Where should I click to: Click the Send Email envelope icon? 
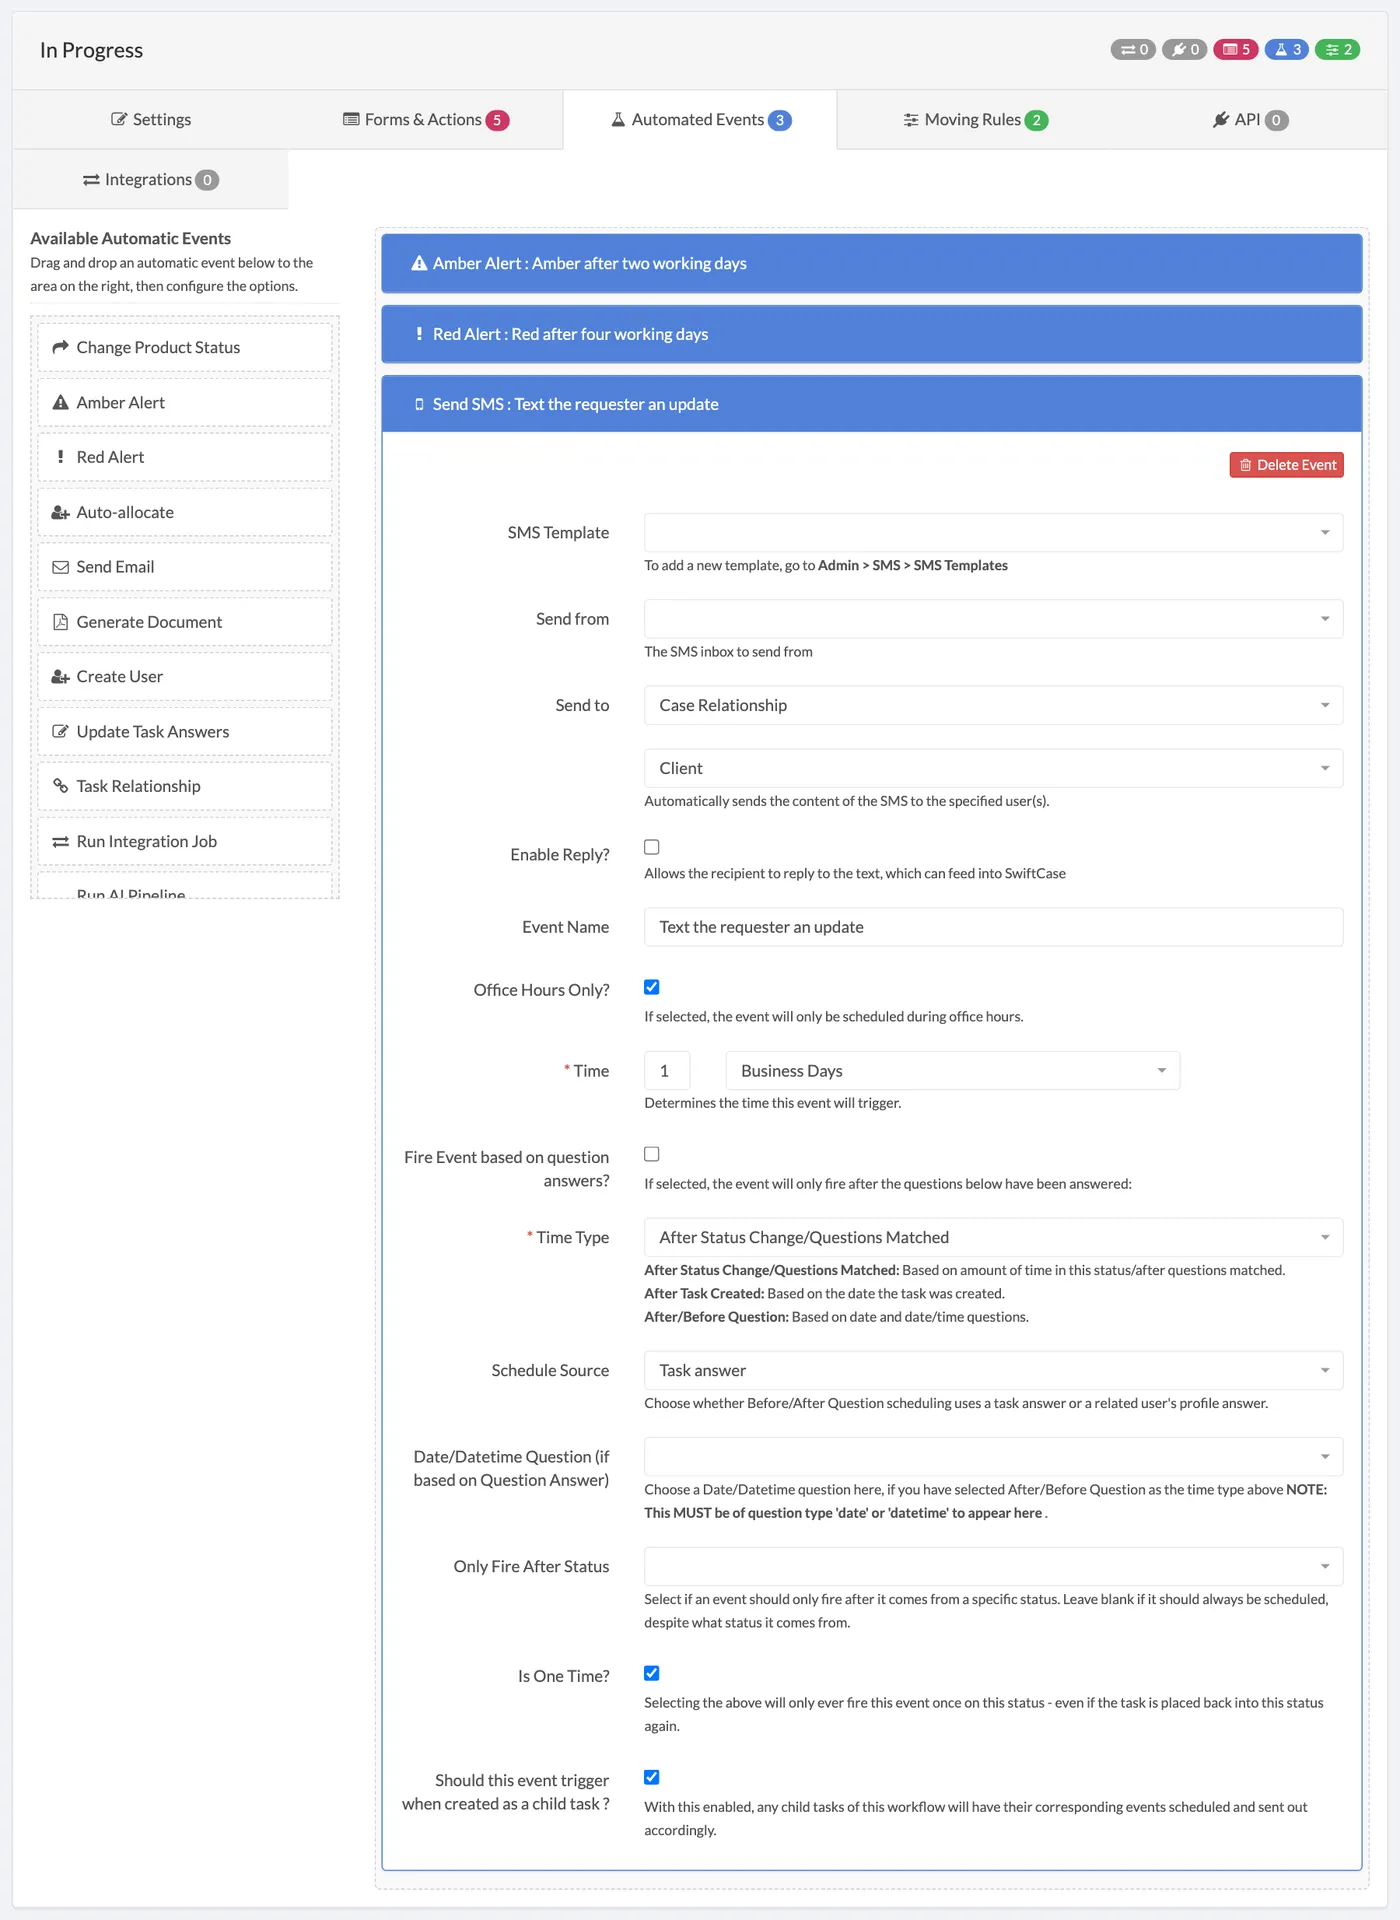[60, 567]
